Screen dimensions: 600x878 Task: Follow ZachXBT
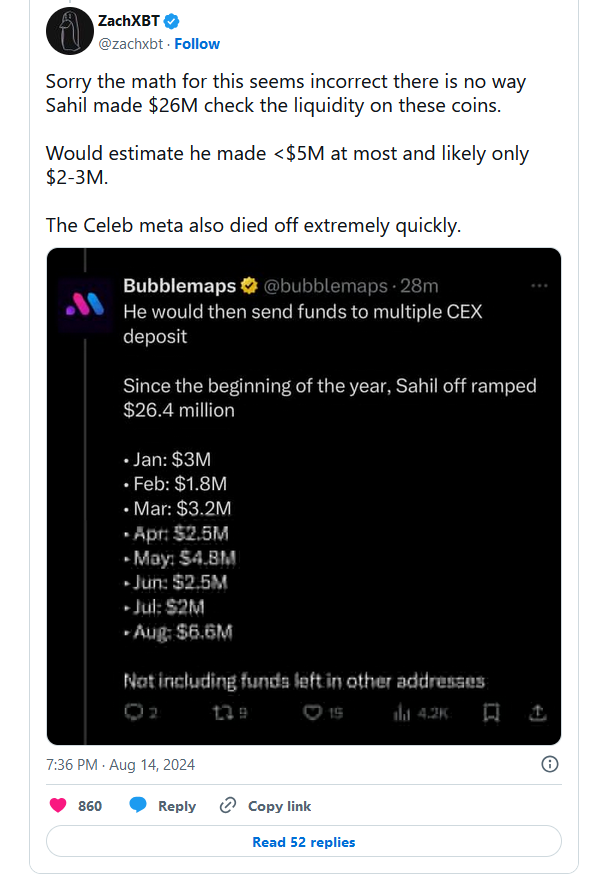click(x=198, y=44)
